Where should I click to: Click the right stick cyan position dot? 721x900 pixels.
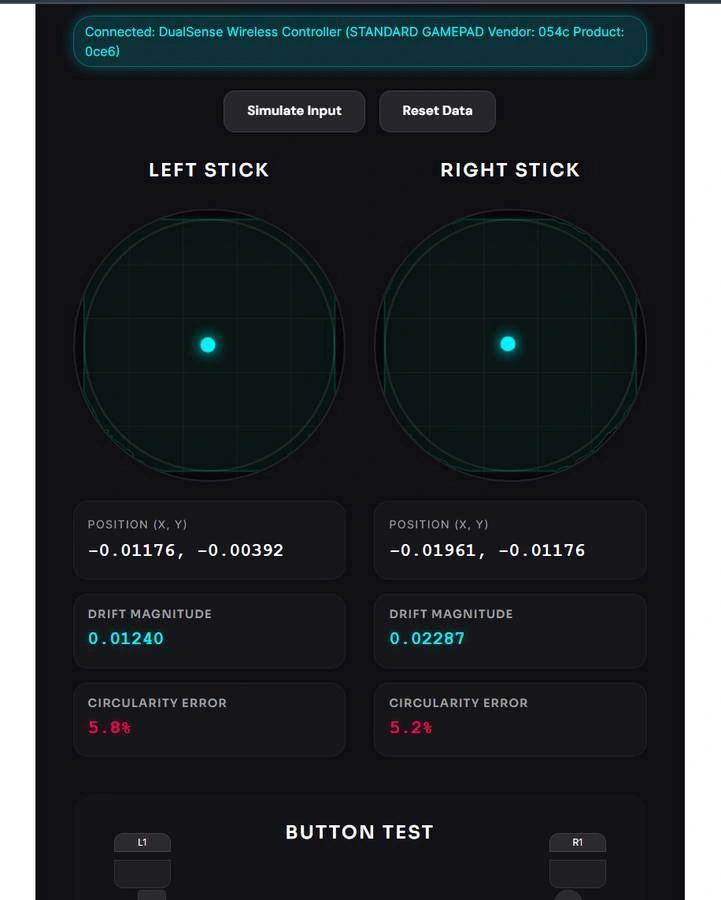click(508, 344)
